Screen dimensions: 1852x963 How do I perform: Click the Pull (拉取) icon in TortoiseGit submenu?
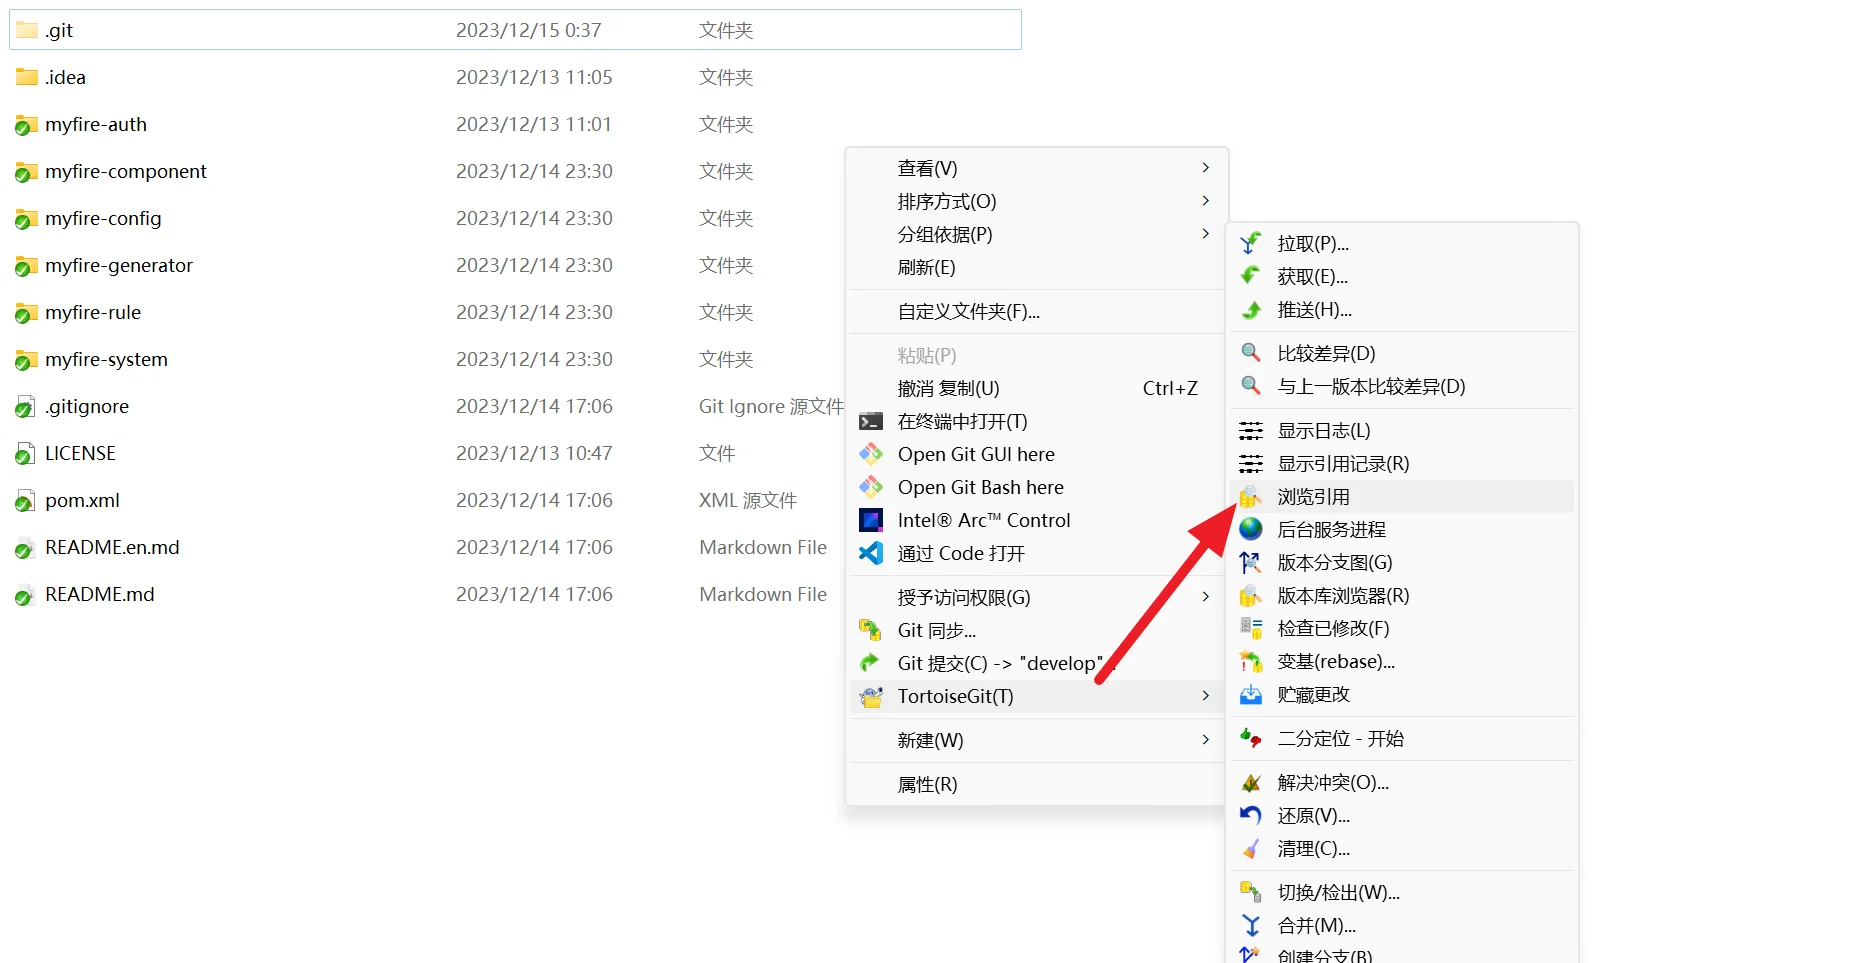(1250, 244)
